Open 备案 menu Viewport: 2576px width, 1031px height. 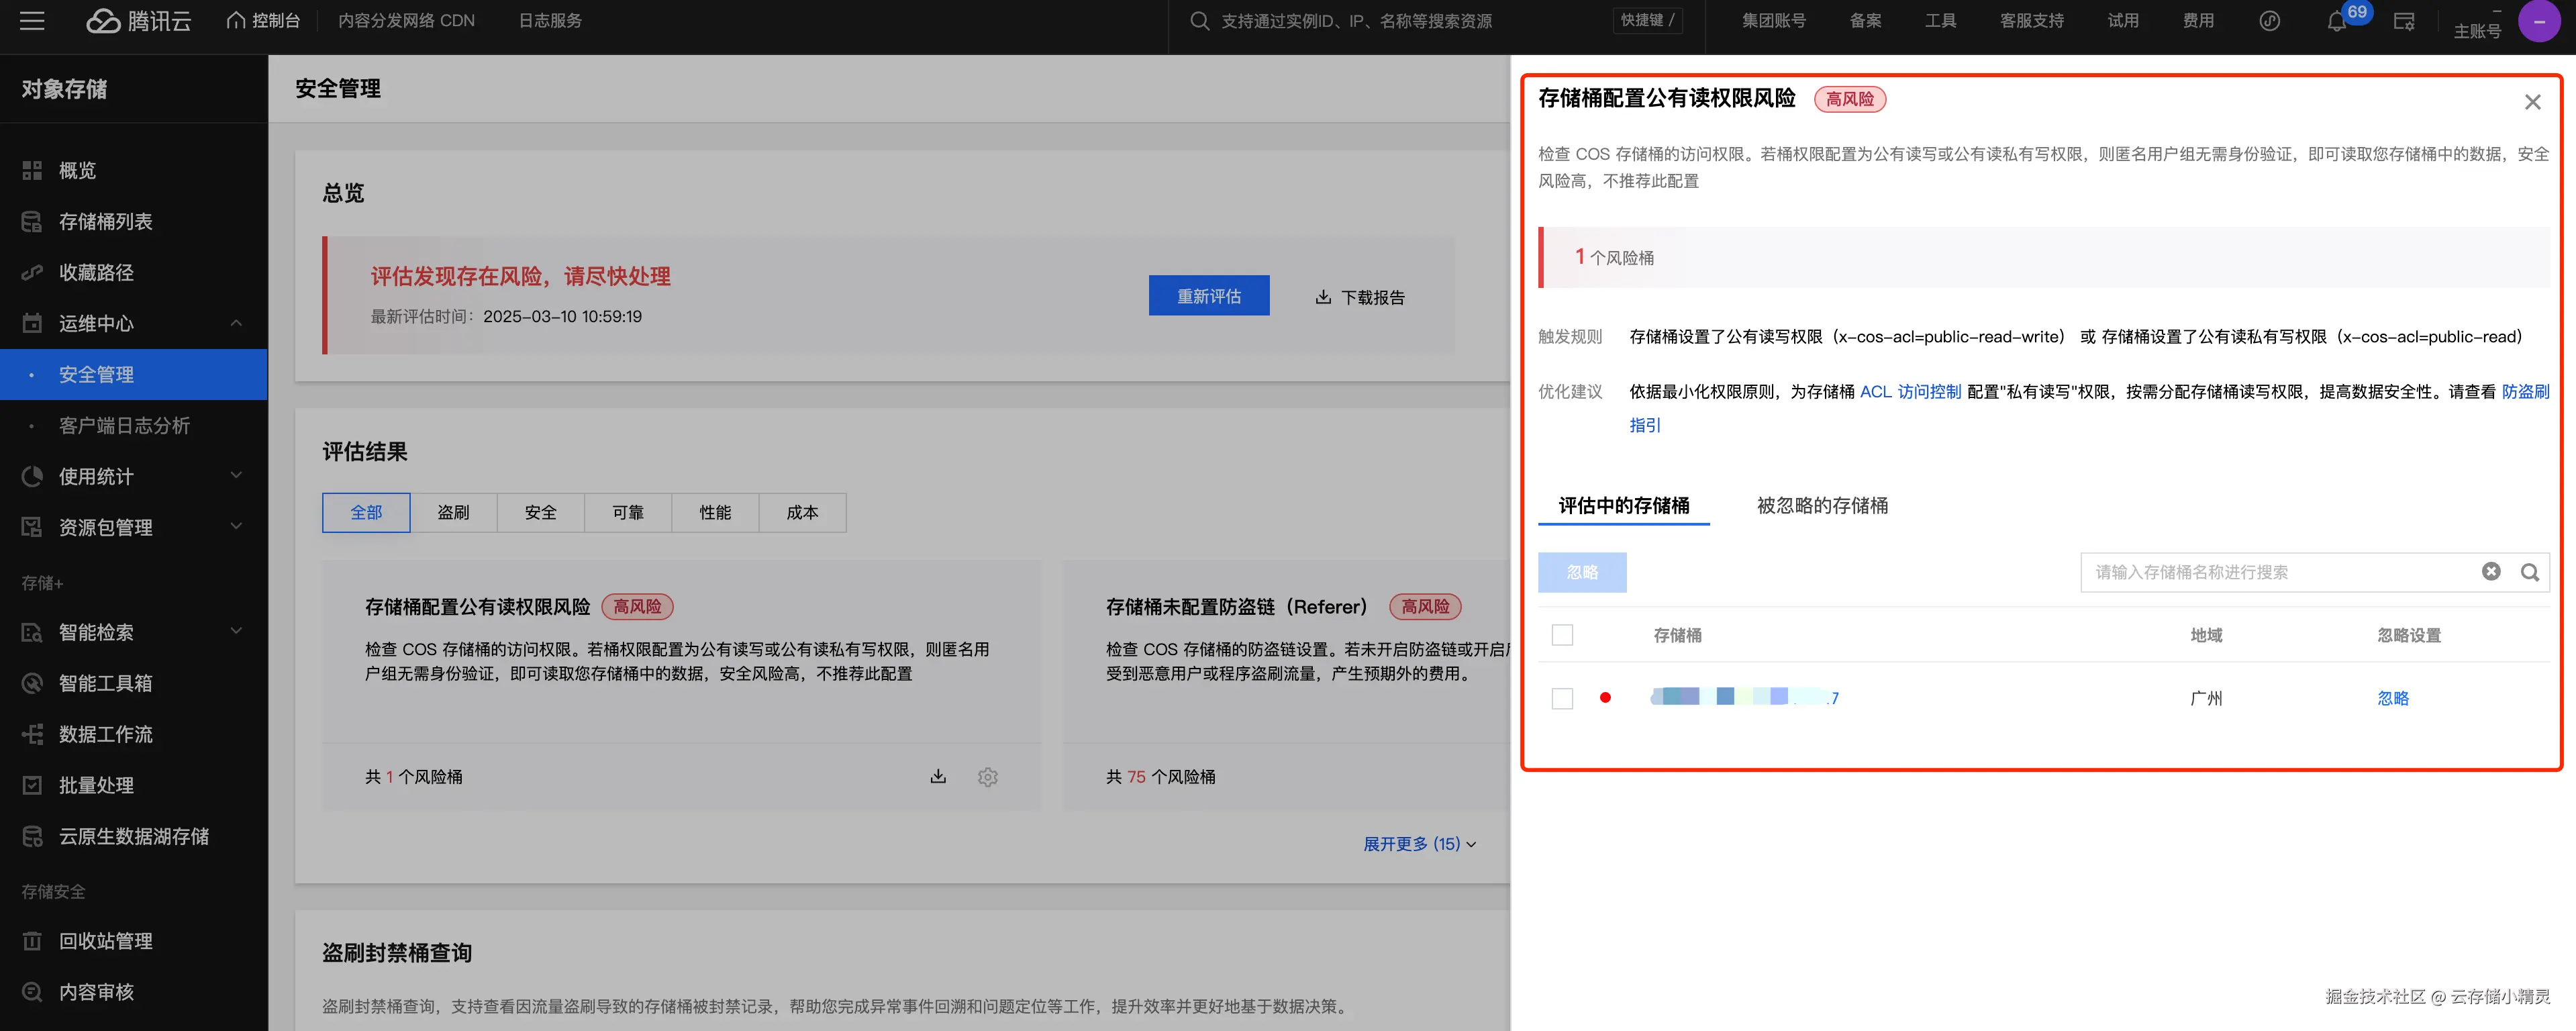click(x=1865, y=21)
